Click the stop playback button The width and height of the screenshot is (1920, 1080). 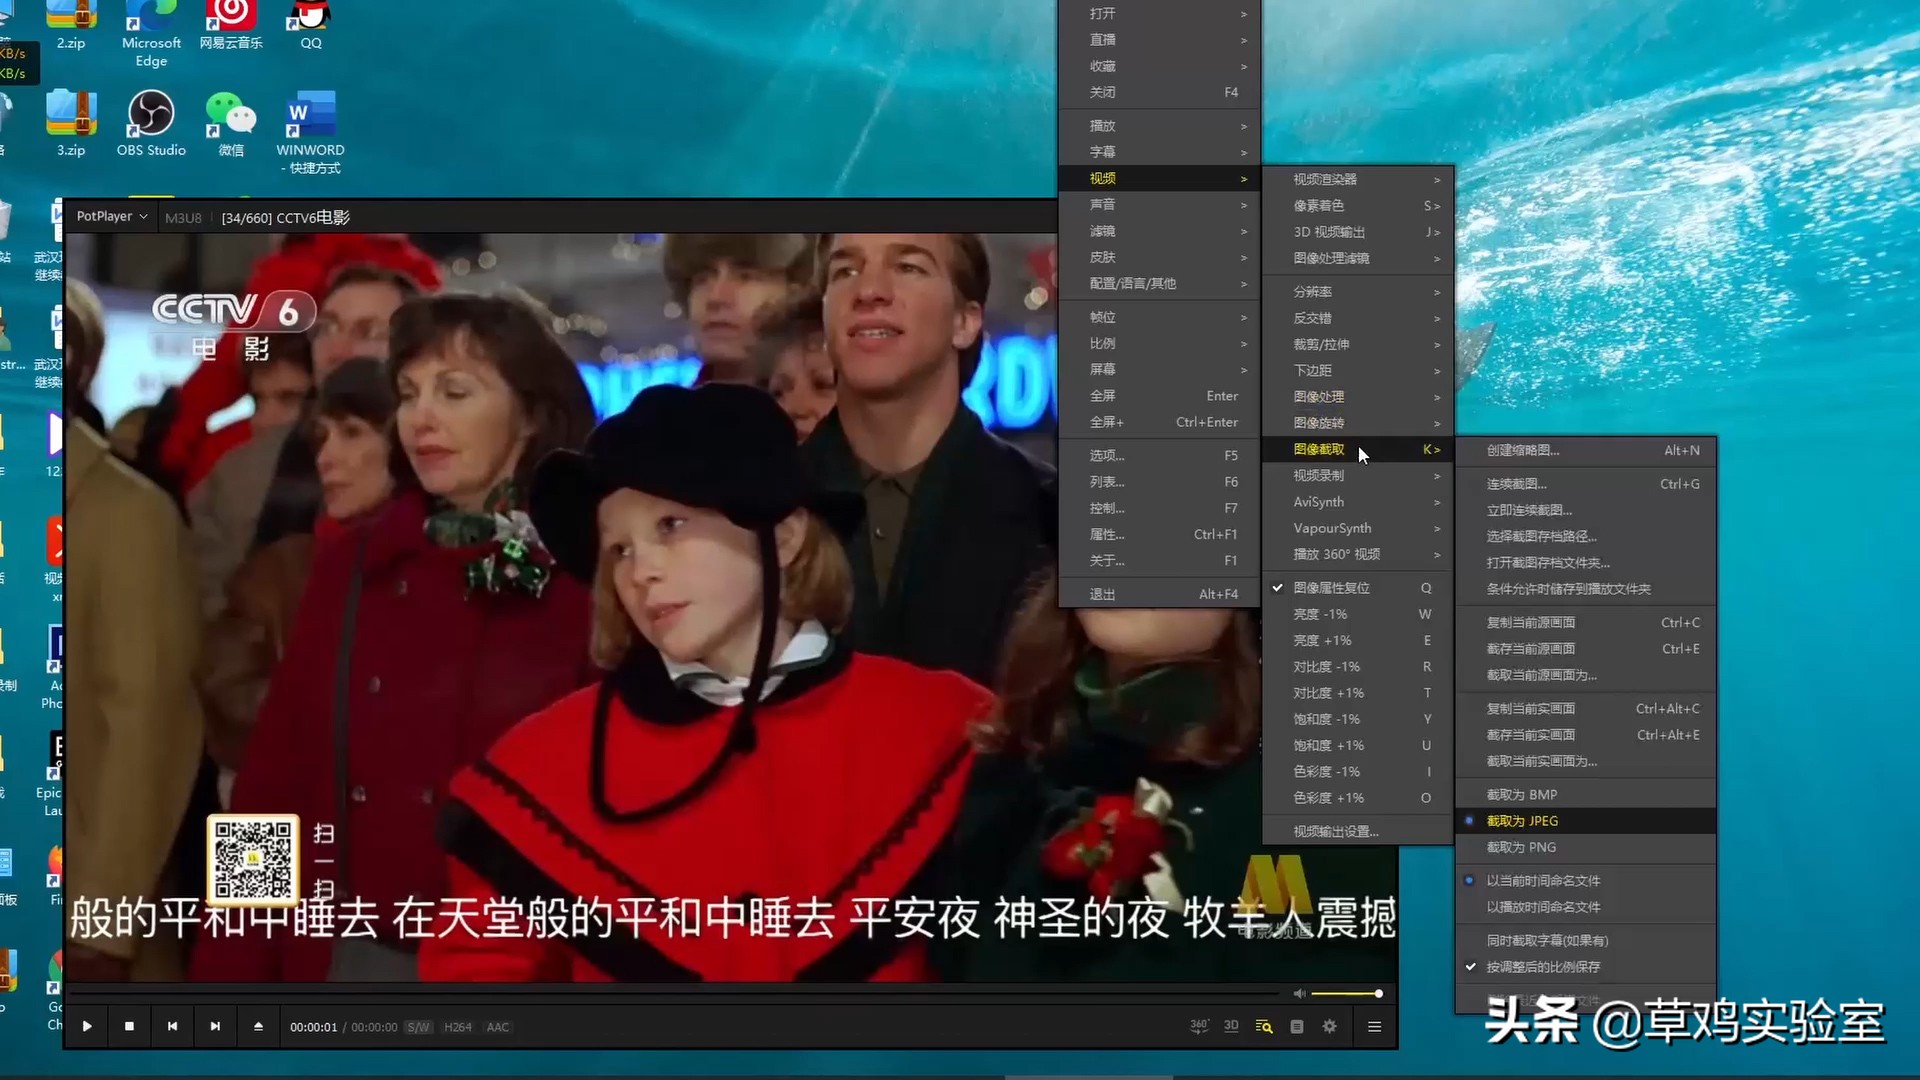point(129,1026)
